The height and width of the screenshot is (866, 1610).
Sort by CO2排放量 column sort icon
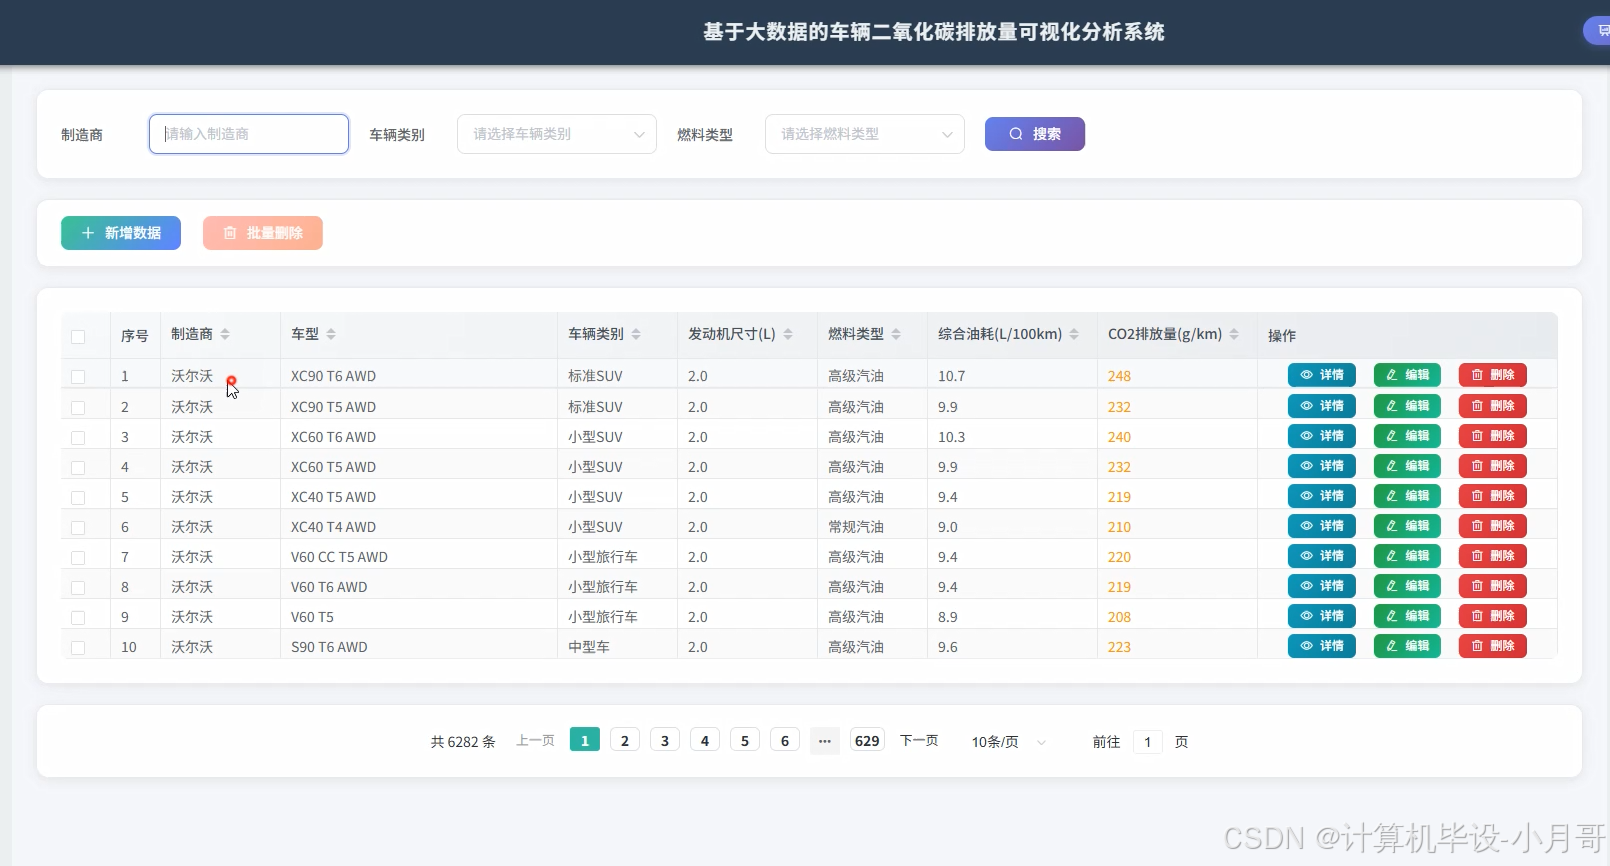[1234, 334]
